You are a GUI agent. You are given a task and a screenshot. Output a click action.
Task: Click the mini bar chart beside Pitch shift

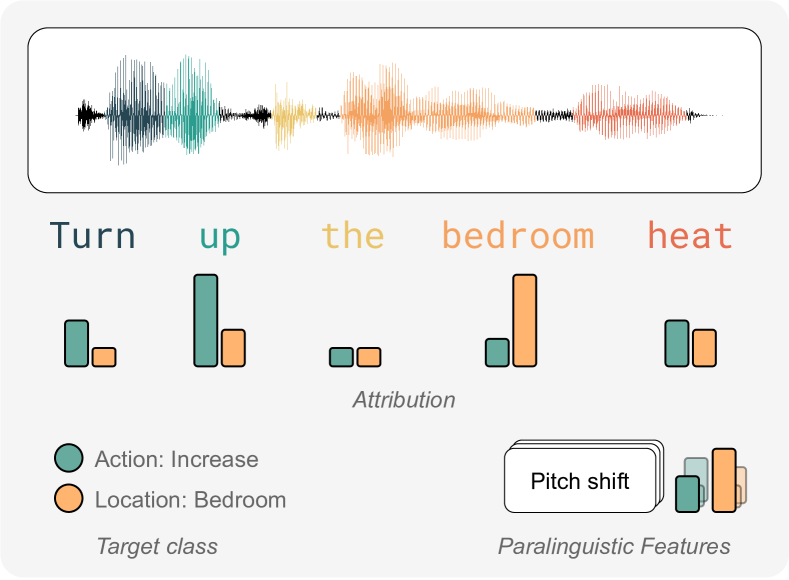[711, 481]
